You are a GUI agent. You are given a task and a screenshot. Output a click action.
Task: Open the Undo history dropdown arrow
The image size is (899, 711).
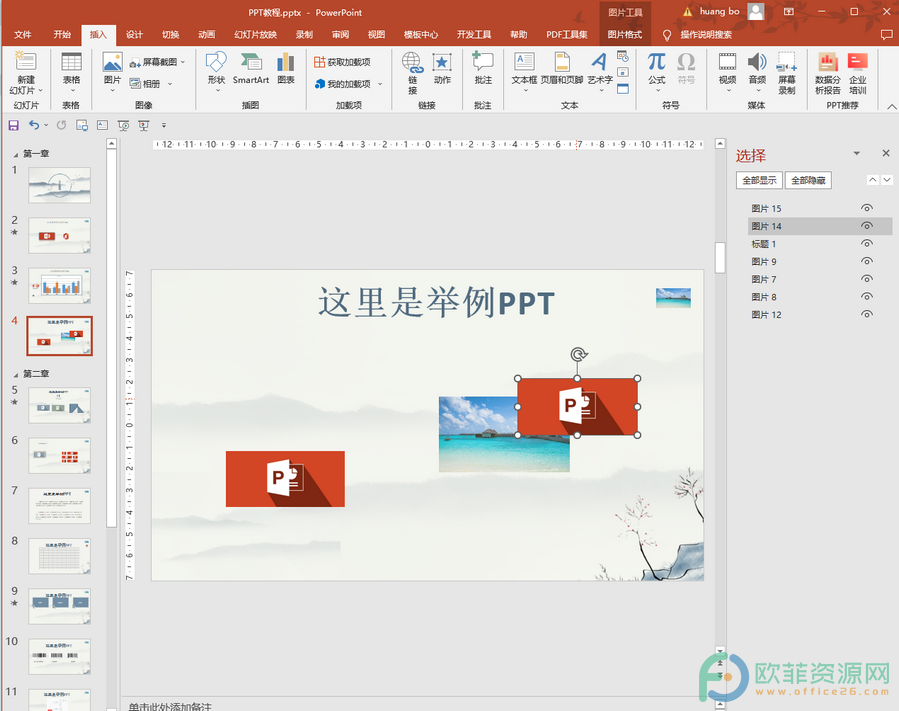coord(46,125)
